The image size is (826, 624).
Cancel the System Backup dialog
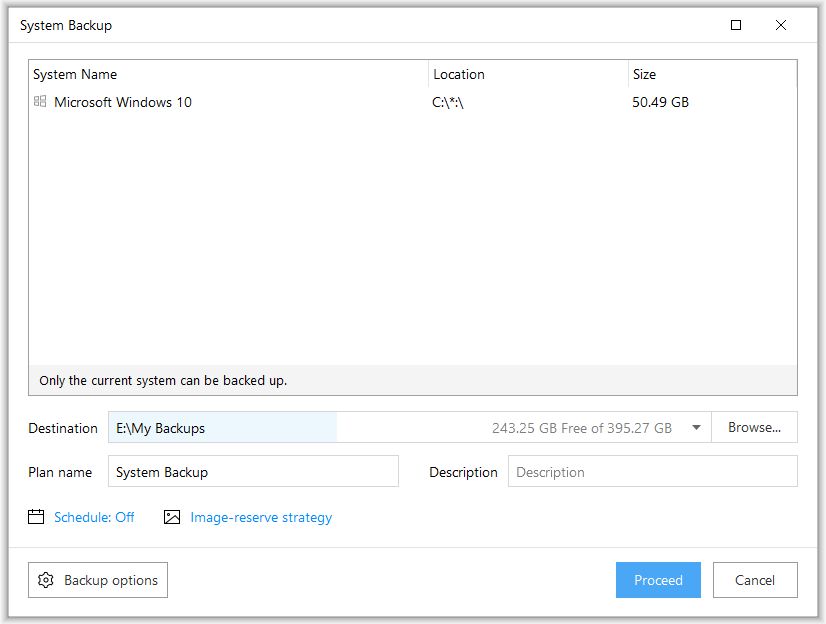pos(755,580)
